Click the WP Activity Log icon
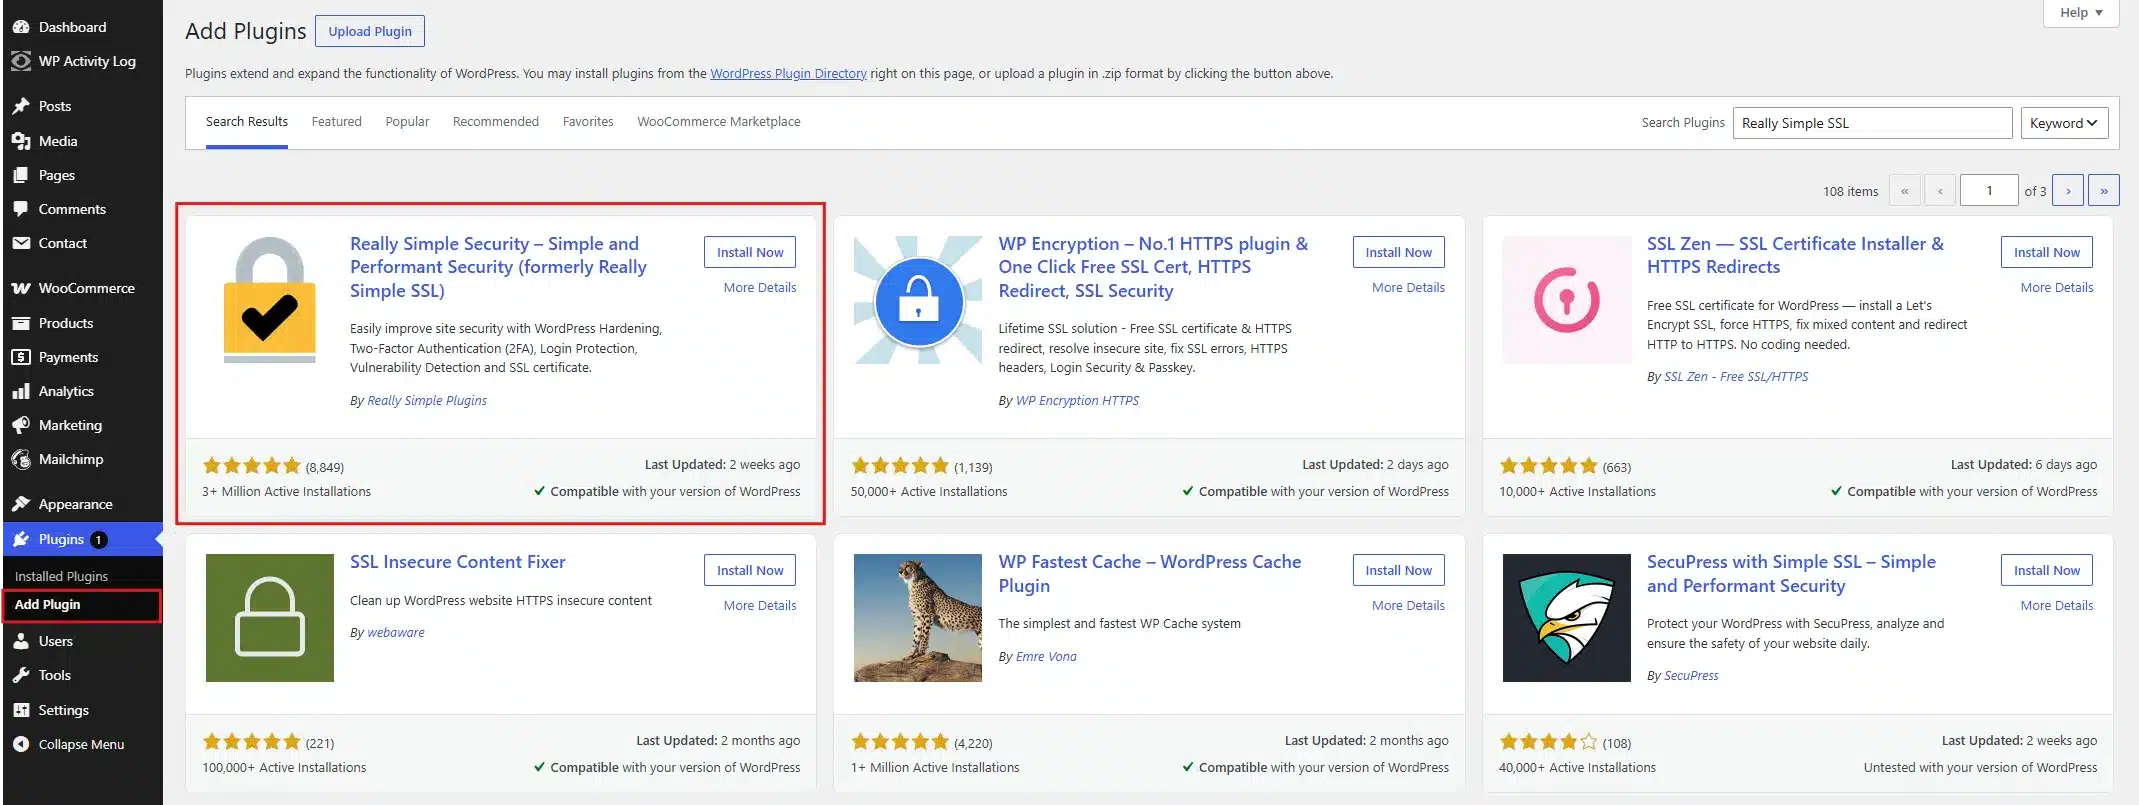2139x805 pixels. (21, 61)
